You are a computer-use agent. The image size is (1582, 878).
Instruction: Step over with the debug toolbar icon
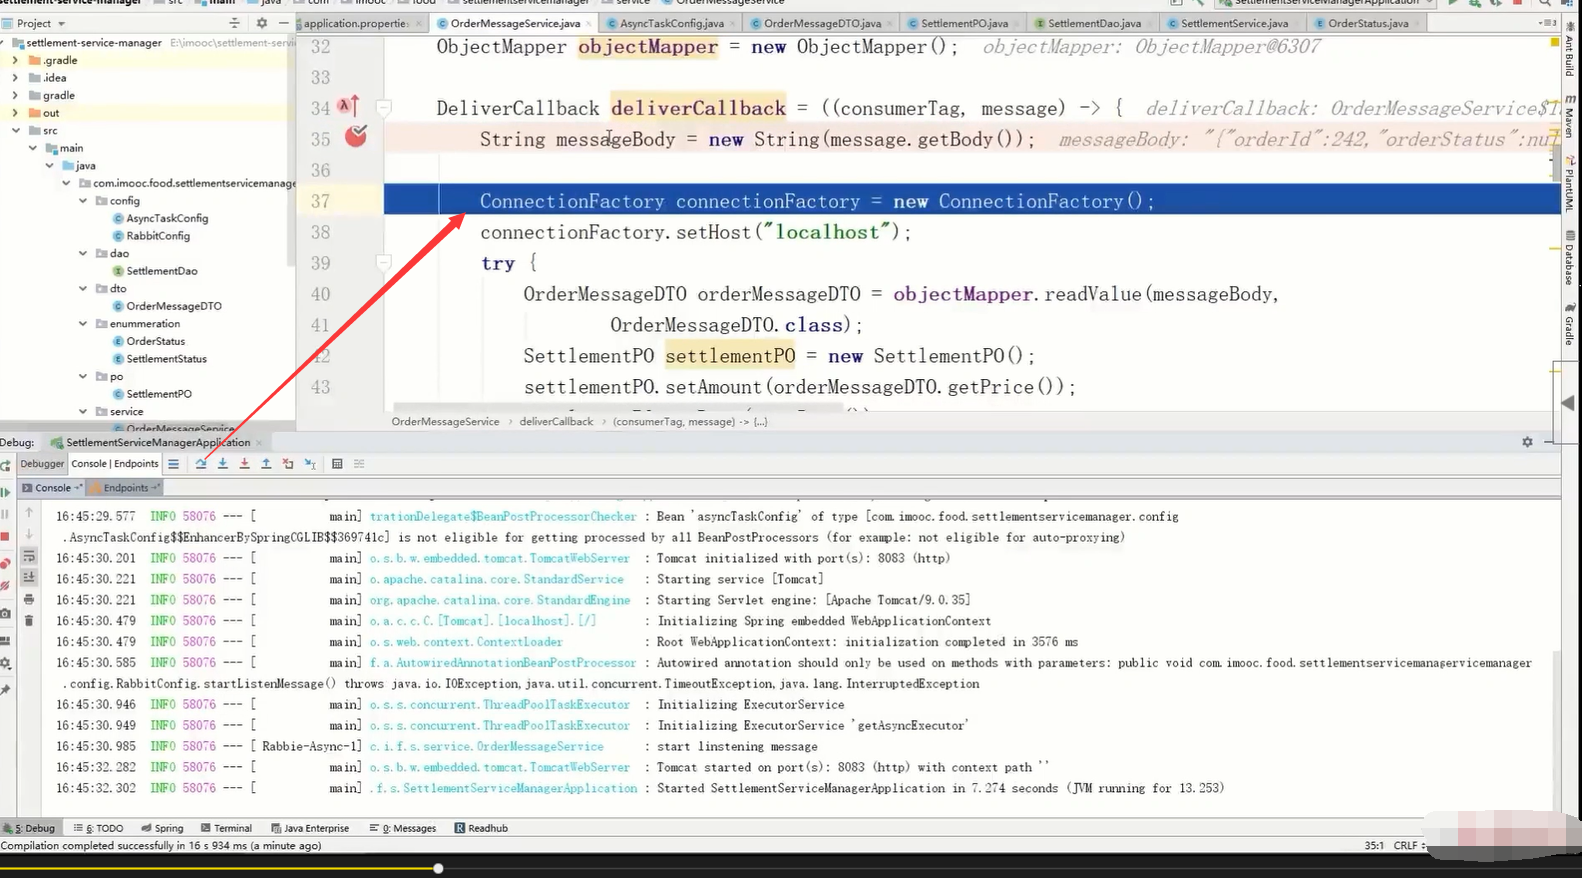pyautogui.click(x=201, y=464)
